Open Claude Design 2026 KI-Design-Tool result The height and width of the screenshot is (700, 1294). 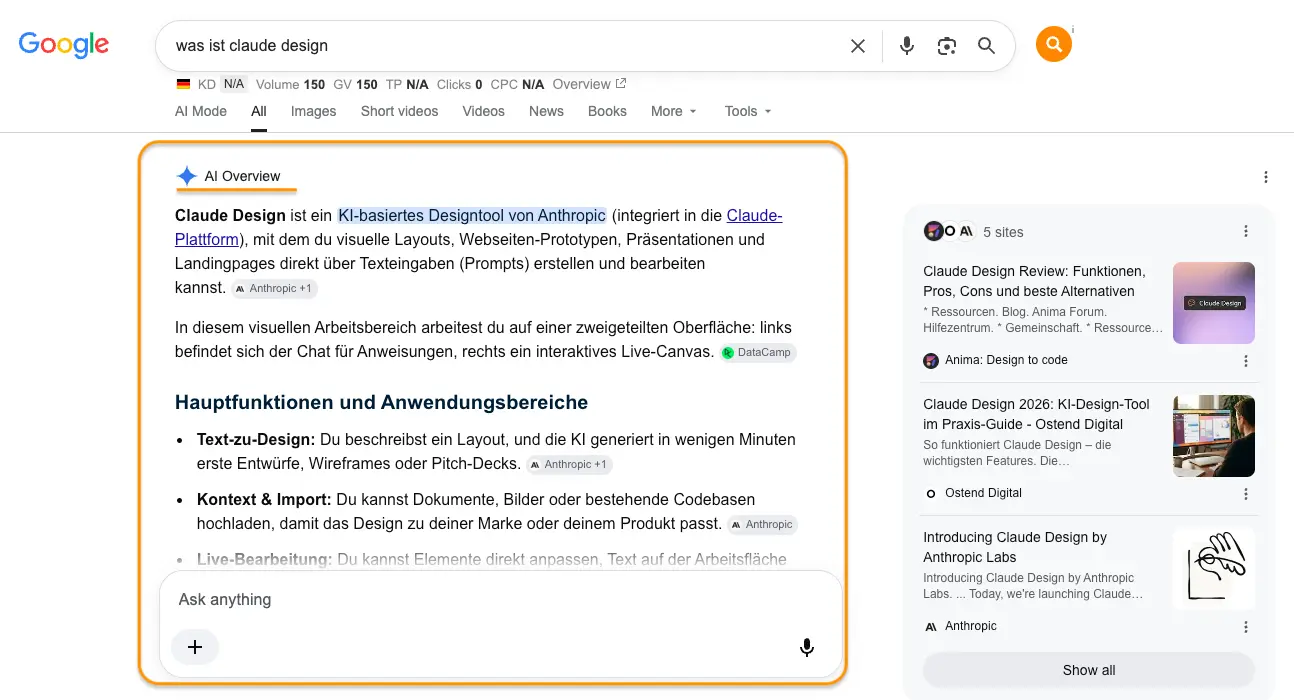pyautogui.click(x=1036, y=414)
